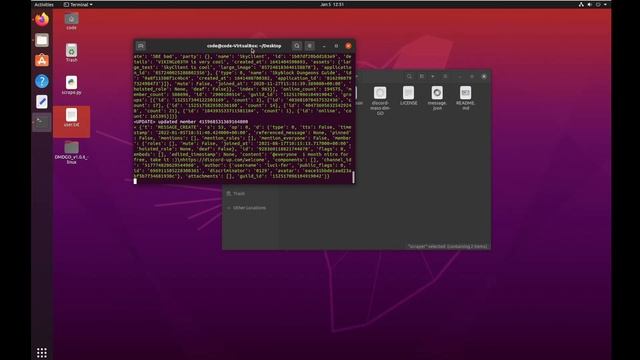
Task: Close the Files window
Action: [484, 76]
